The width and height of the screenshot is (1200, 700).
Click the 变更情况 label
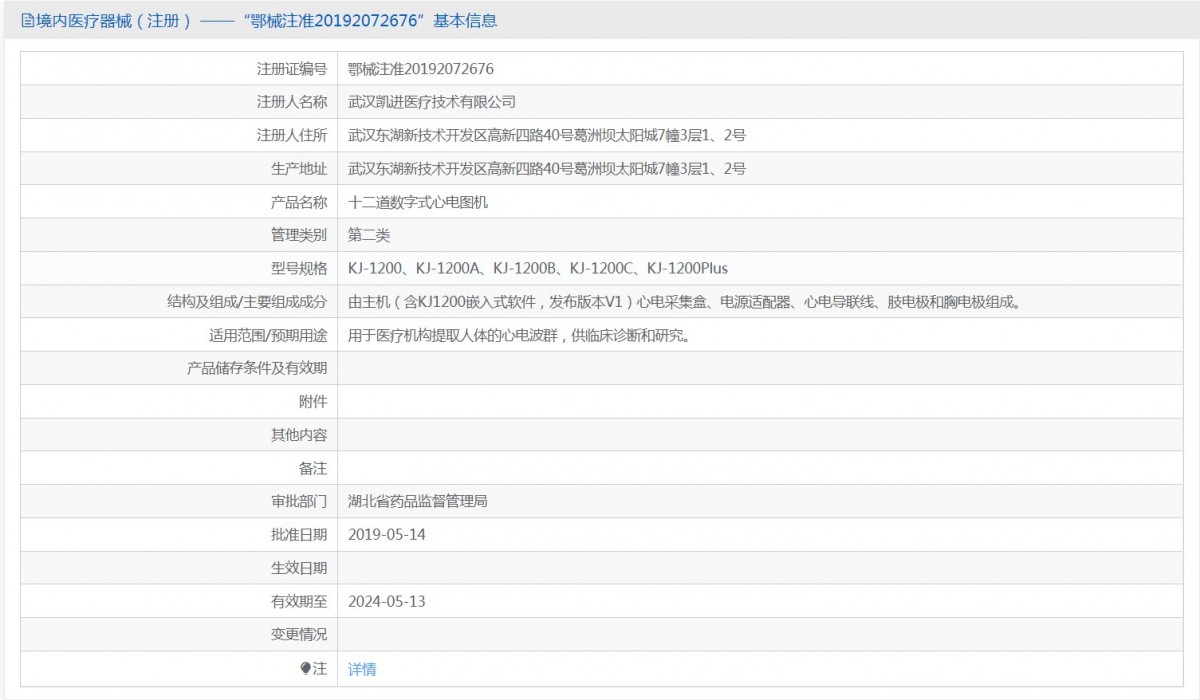tap(299, 634)
